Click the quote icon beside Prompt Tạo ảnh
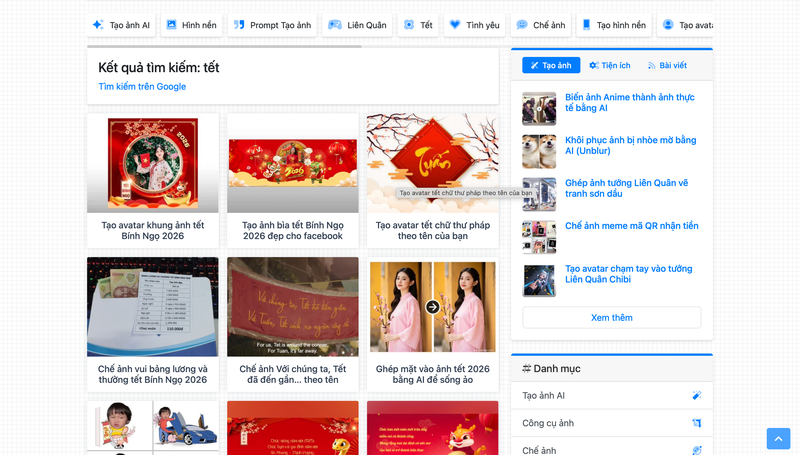 point(239,24)
